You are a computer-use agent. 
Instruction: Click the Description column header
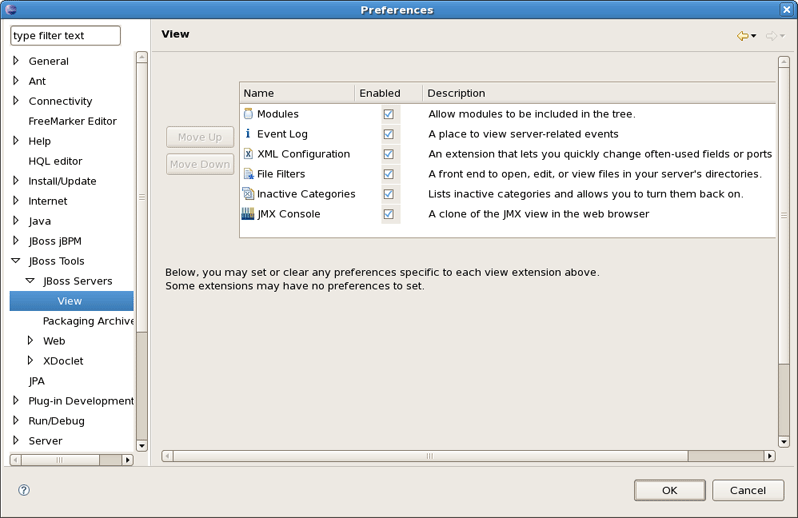tap(599, 93)
